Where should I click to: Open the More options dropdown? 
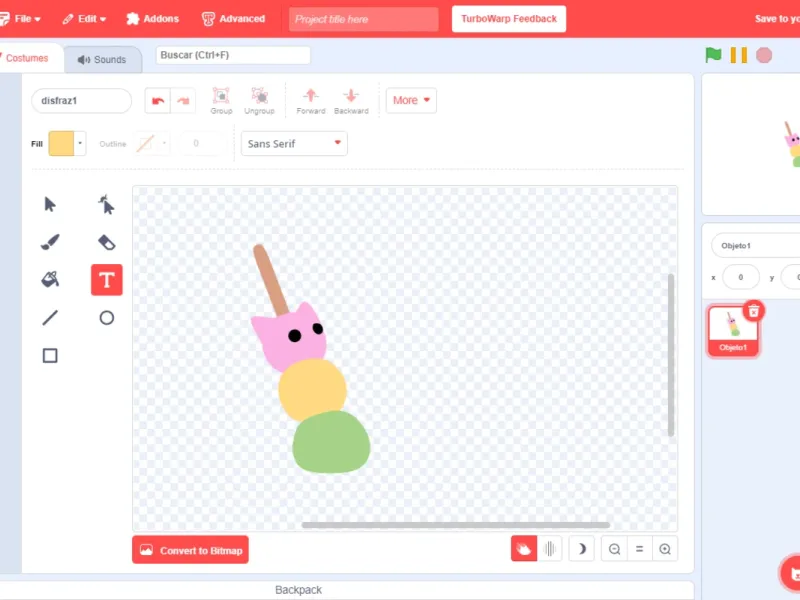tap(411, 100)
